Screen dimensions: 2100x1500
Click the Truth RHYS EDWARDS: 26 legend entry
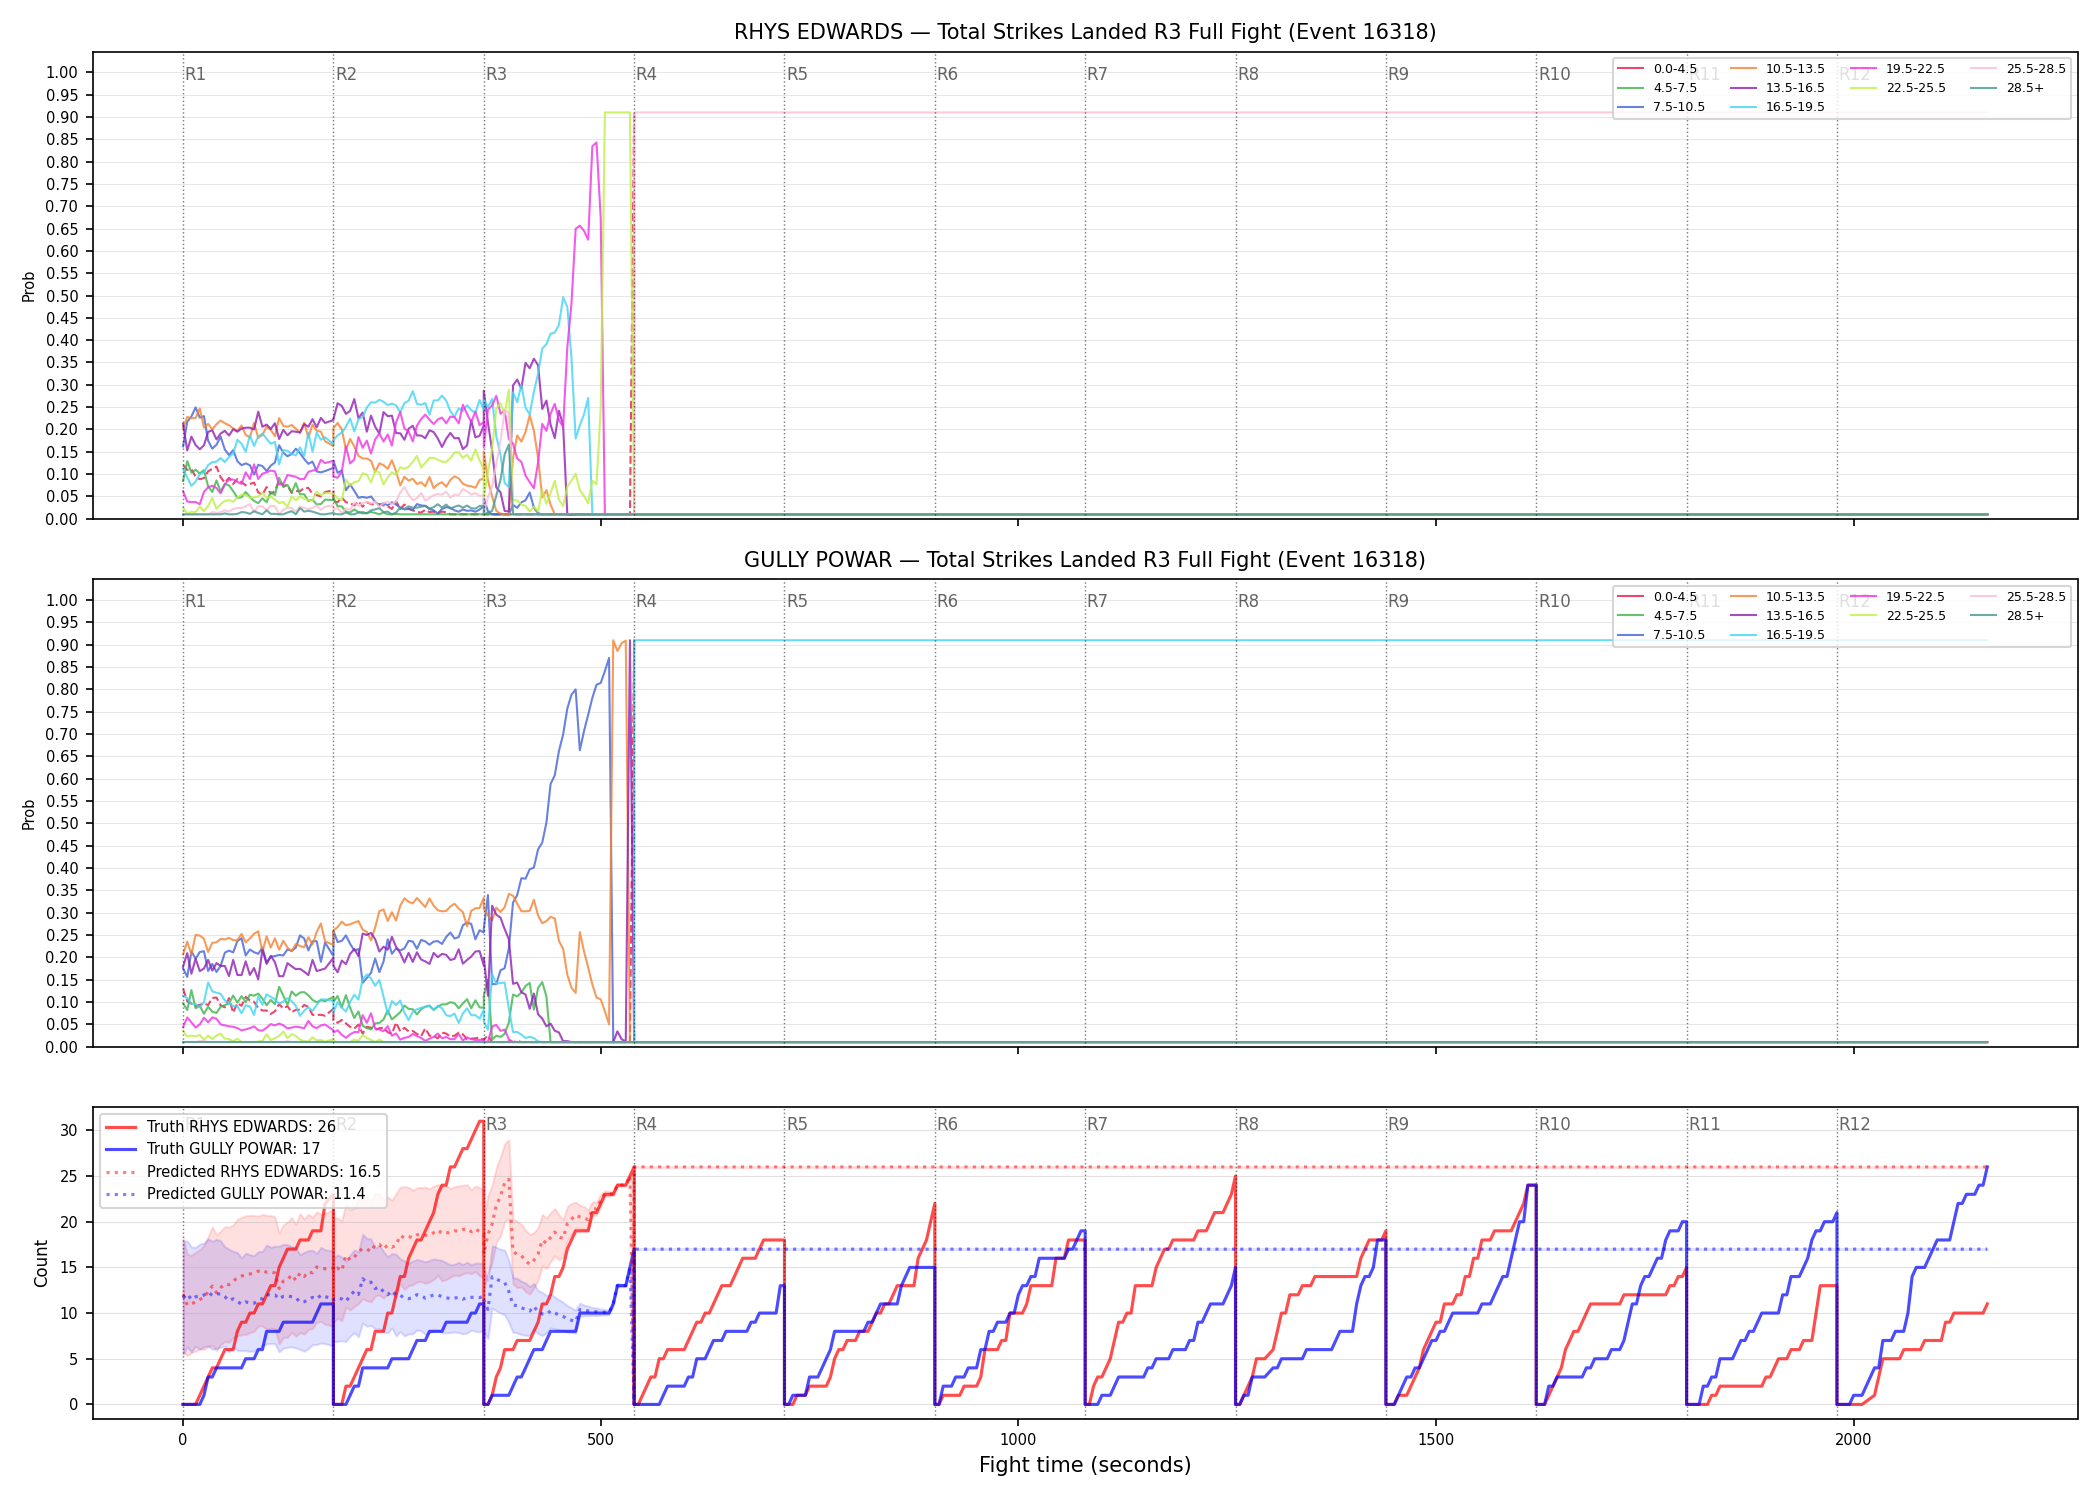[x=220, y=1127]
